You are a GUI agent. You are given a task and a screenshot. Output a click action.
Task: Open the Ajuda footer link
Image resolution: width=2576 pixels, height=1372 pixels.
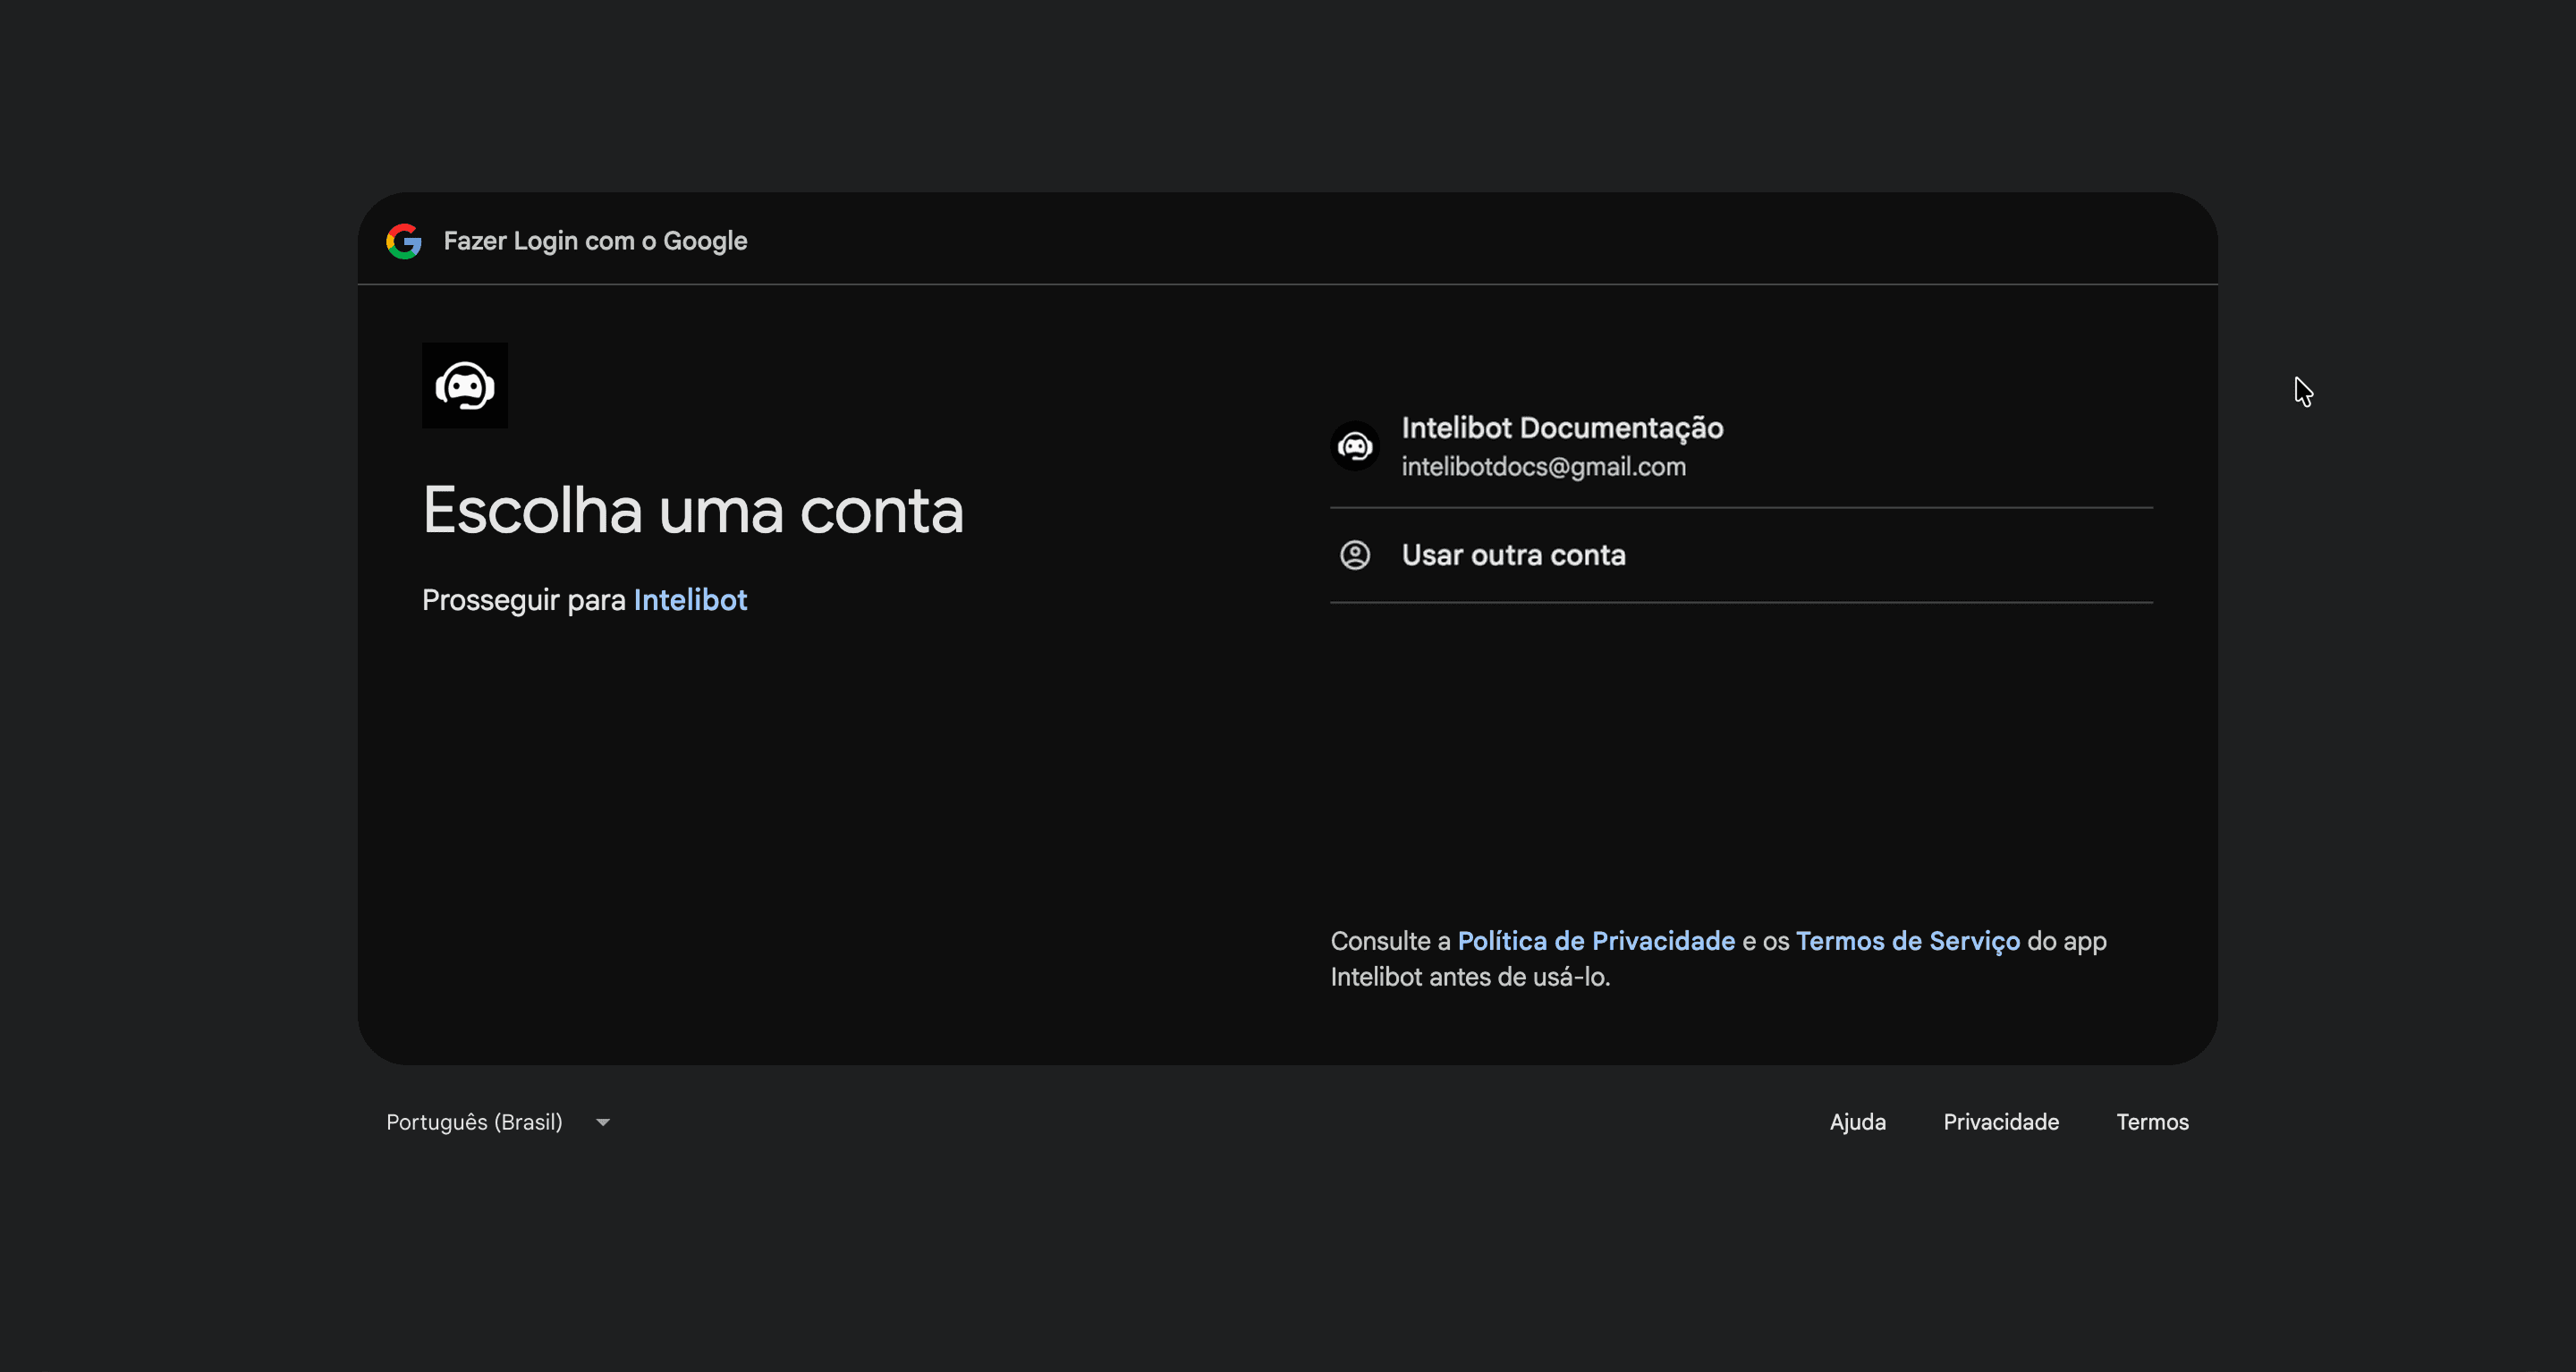click(x=1857, y=1122)
